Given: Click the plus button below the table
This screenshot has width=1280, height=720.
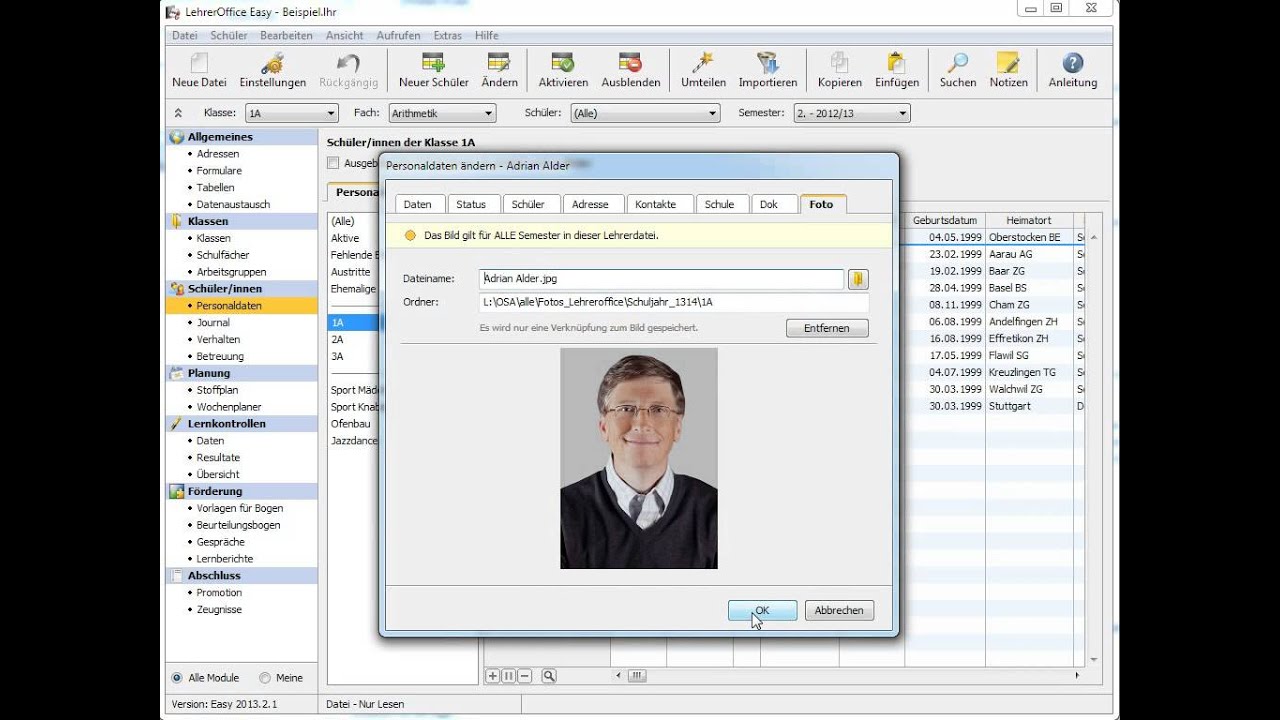Looking at the screenshot, I should coord(492,676).
